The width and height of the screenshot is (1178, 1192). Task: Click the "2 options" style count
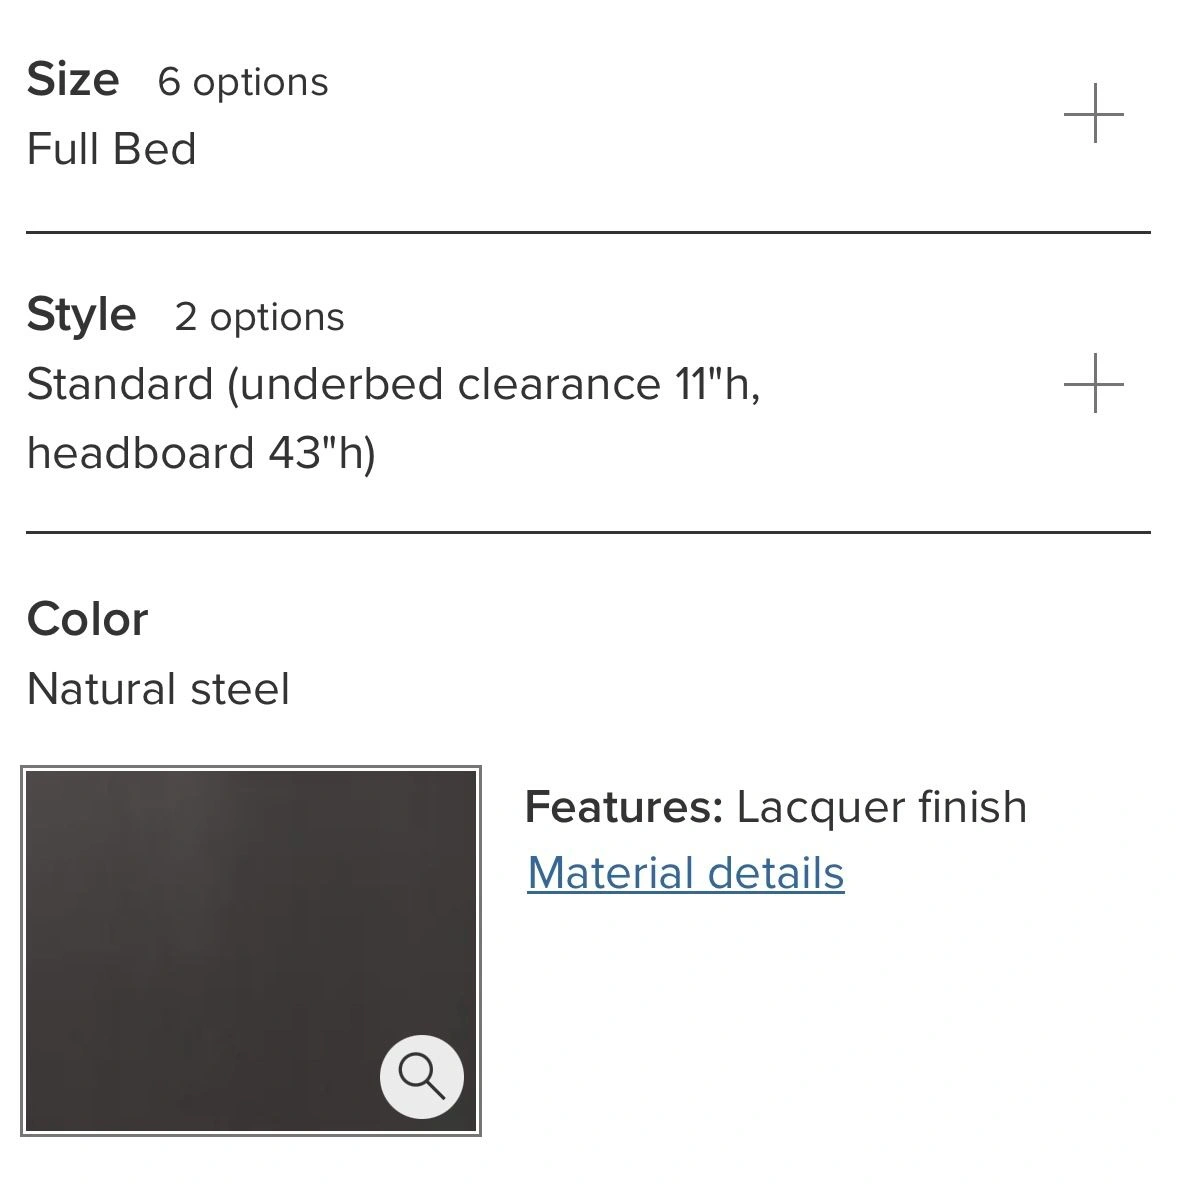259,317
